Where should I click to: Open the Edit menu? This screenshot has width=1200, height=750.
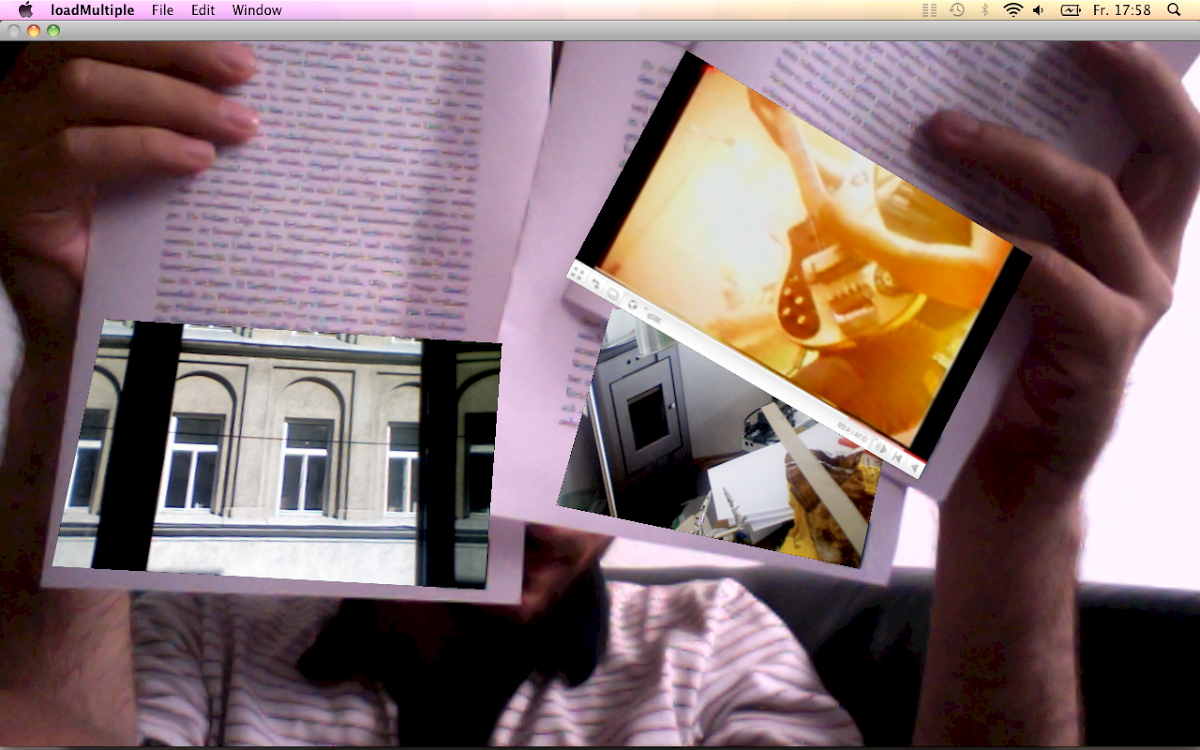(203, 10)
